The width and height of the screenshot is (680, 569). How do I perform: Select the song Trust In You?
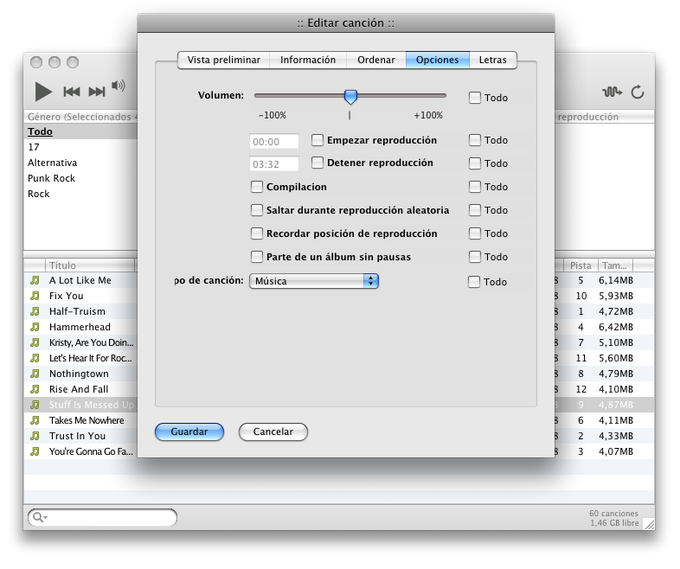tap(77, 436)
